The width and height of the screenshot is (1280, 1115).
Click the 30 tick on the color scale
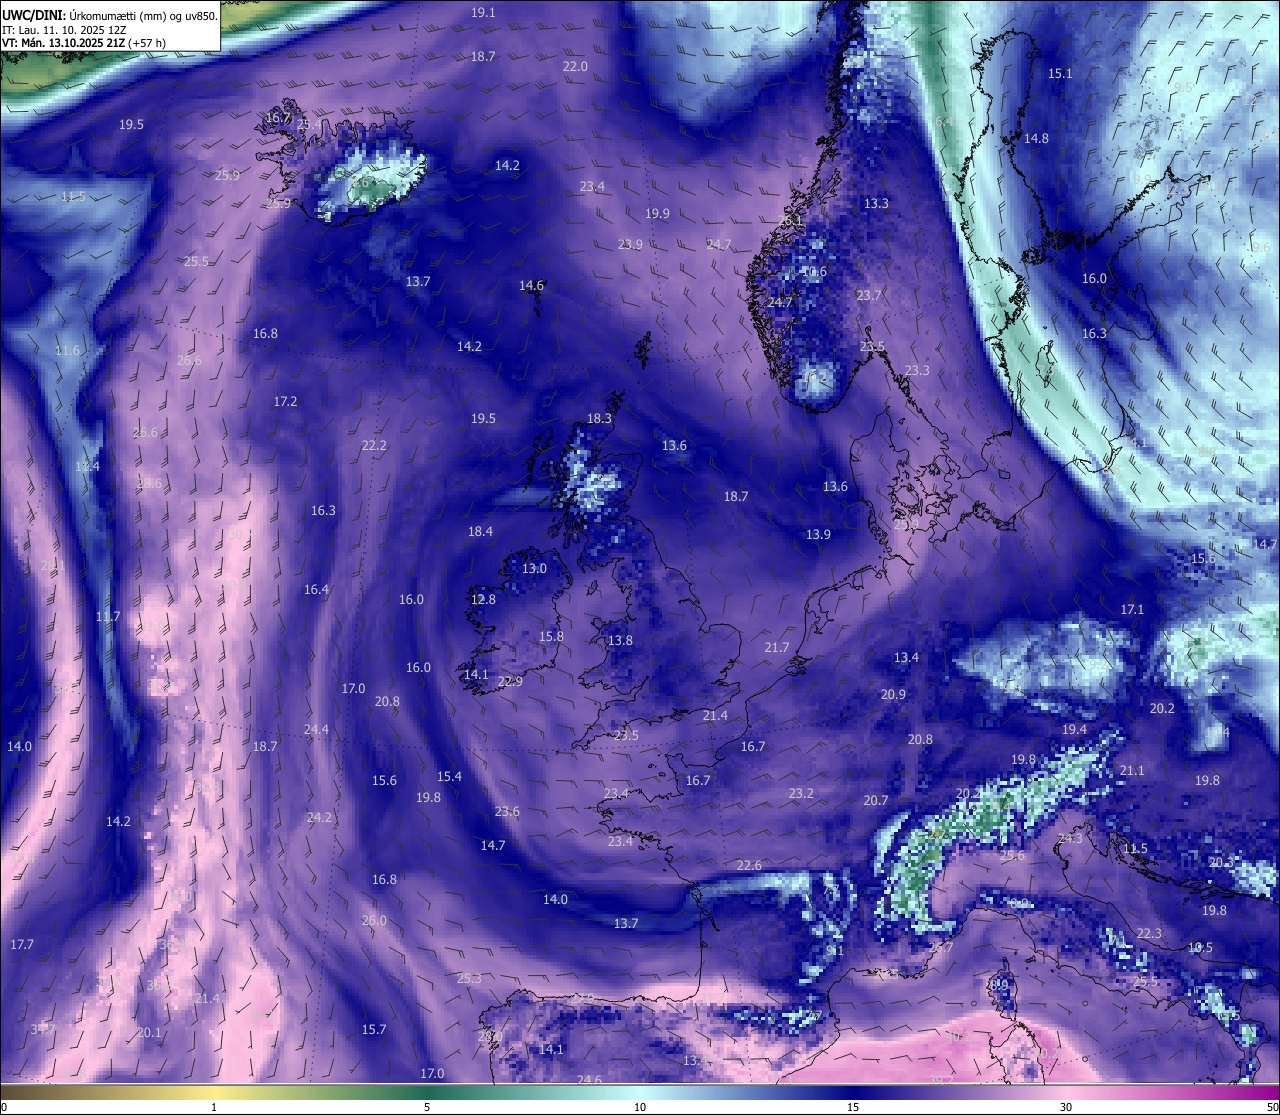1066,1107
